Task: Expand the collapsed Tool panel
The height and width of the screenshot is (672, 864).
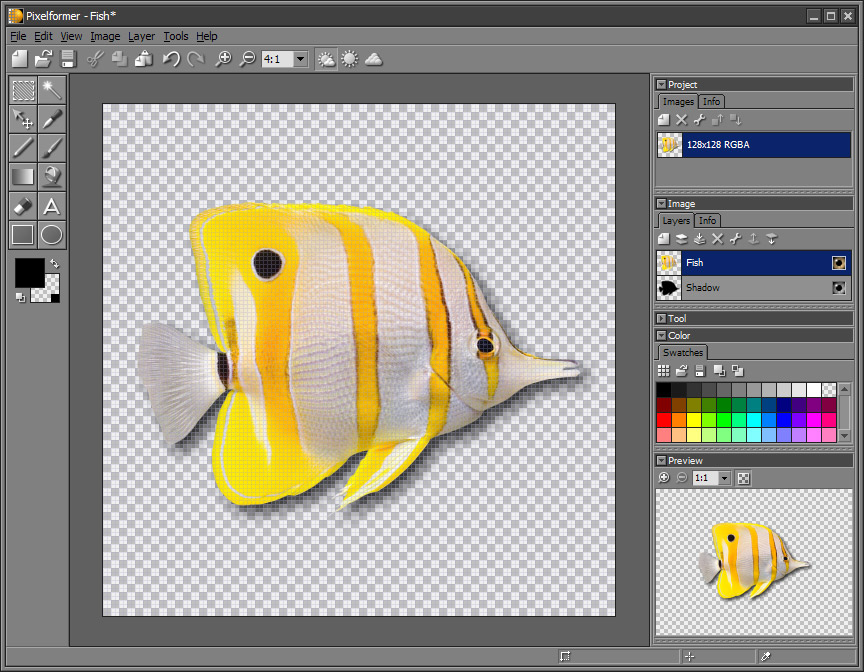Action: click(x=661, y=319)
